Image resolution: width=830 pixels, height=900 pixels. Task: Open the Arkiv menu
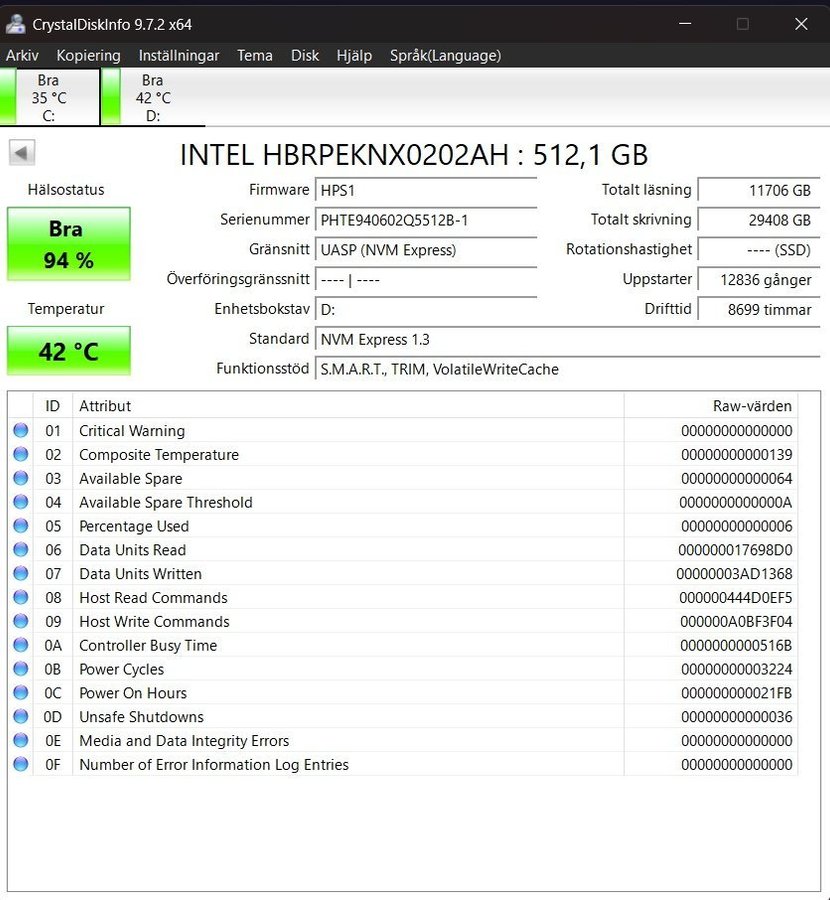pos(22,56)
